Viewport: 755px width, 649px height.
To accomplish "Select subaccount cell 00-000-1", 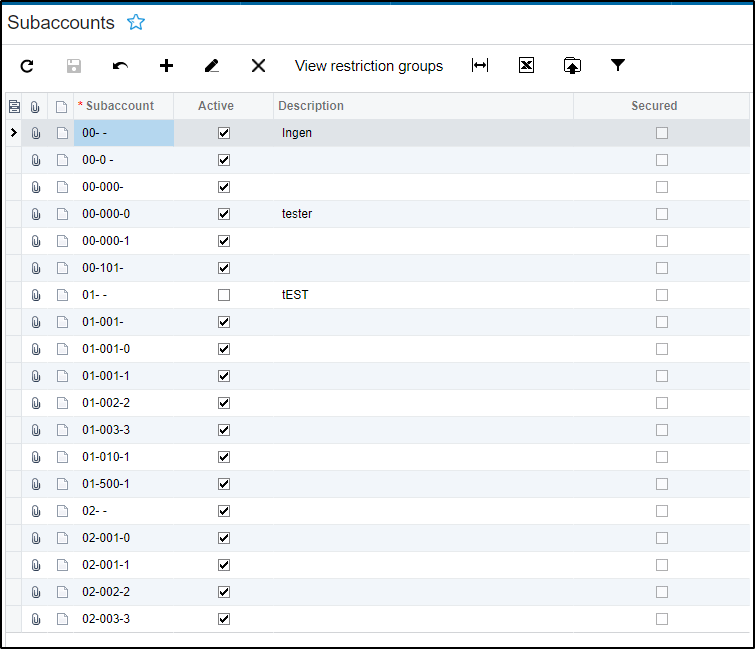I will click(124, 241).
